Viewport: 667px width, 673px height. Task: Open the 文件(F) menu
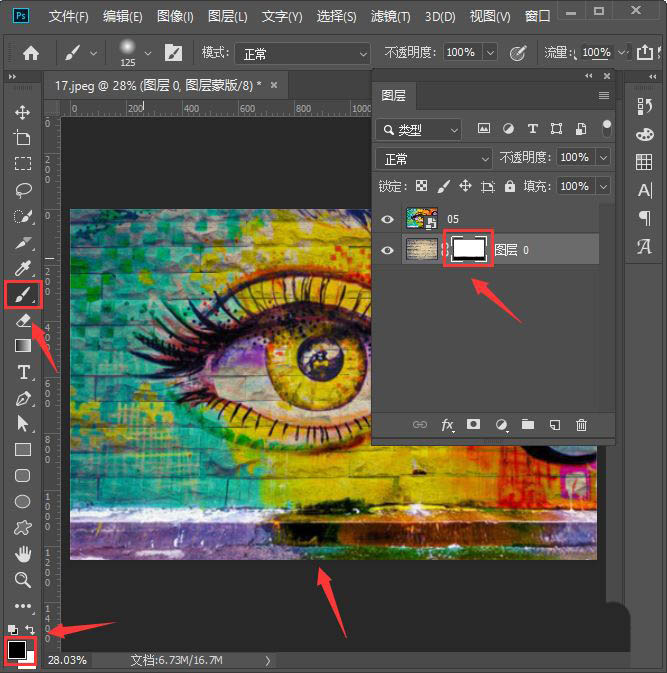68,16
